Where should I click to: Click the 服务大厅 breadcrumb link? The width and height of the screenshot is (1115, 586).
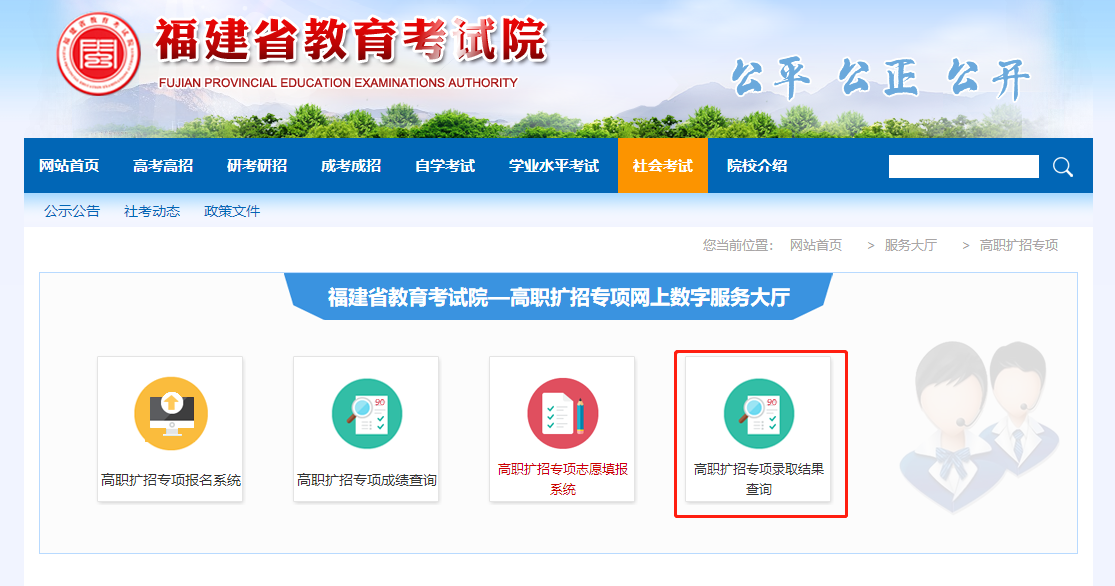coord(910,245)
